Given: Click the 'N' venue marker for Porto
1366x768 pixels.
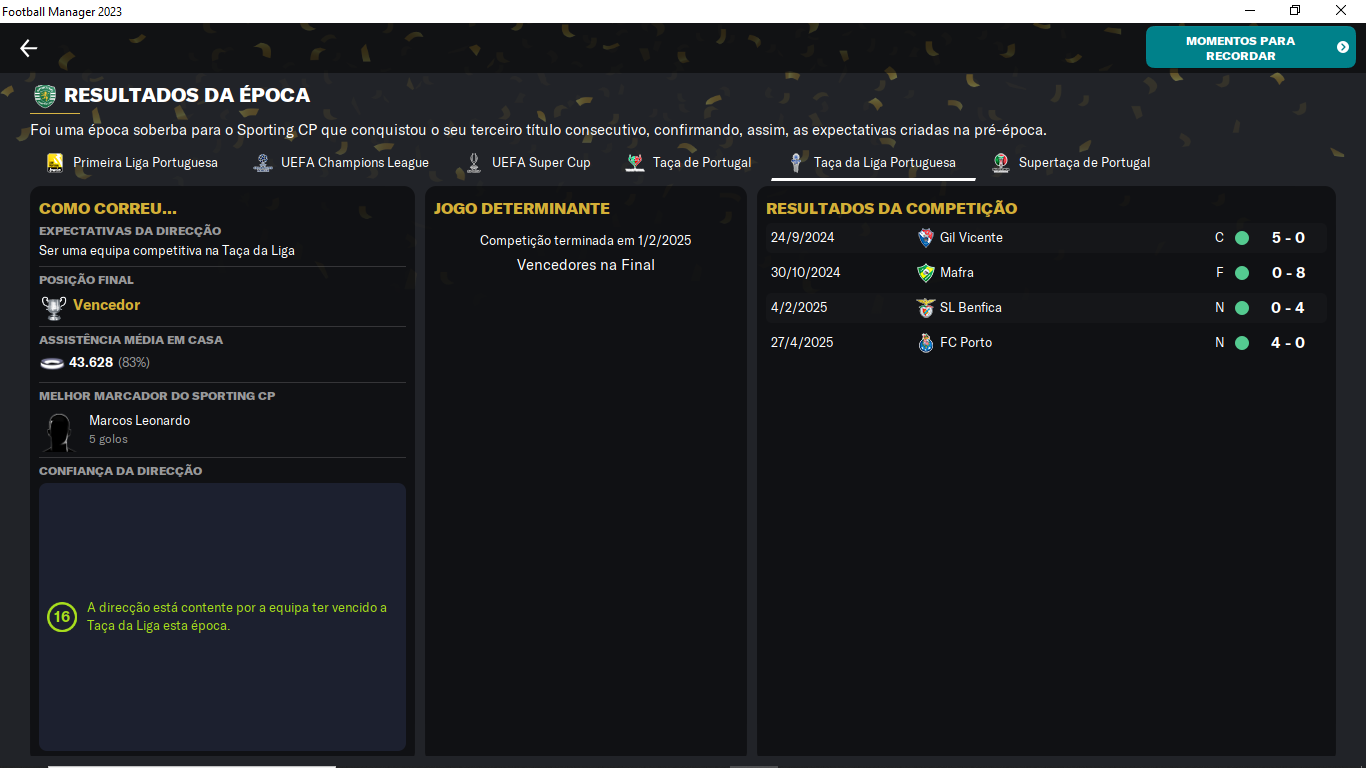Looking at the screenshot, I should pos(1219,343).
